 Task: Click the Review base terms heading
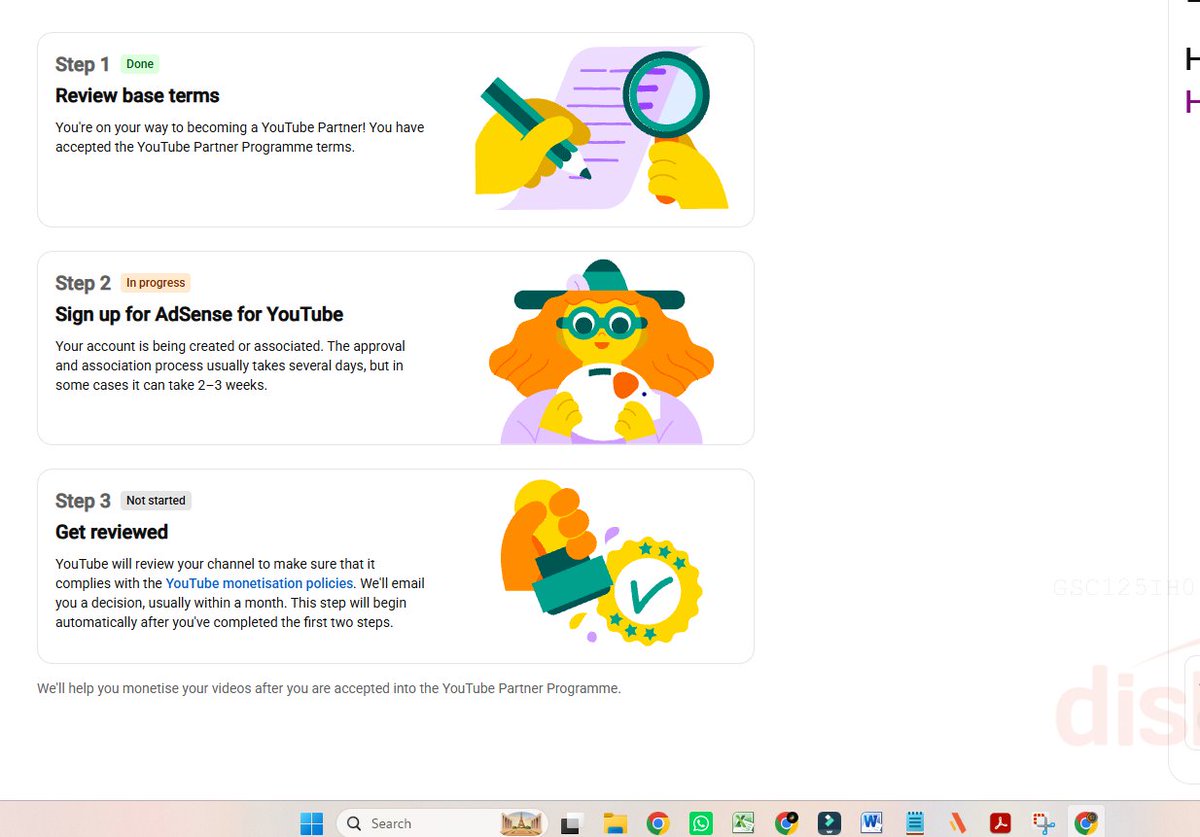(137, 96)
